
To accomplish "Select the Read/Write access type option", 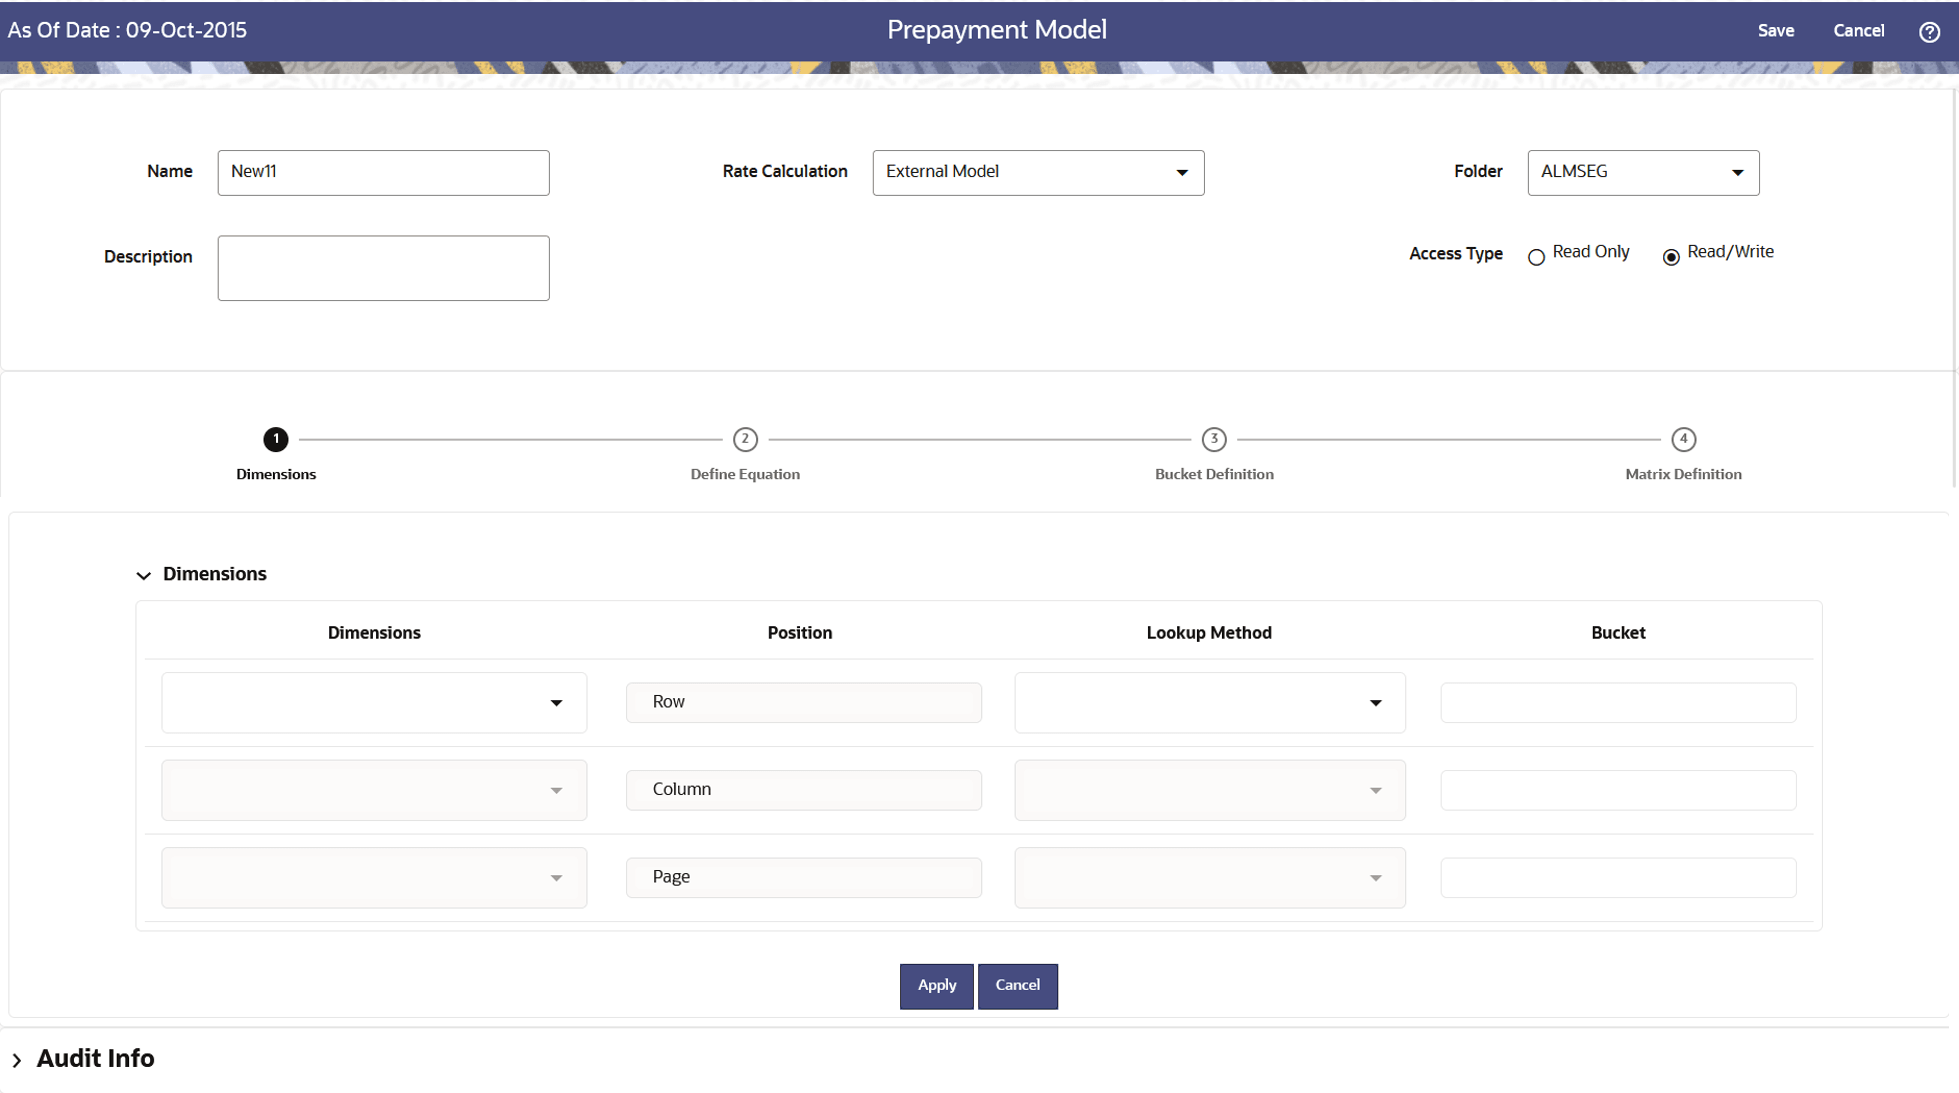I will coord(1671,257).
